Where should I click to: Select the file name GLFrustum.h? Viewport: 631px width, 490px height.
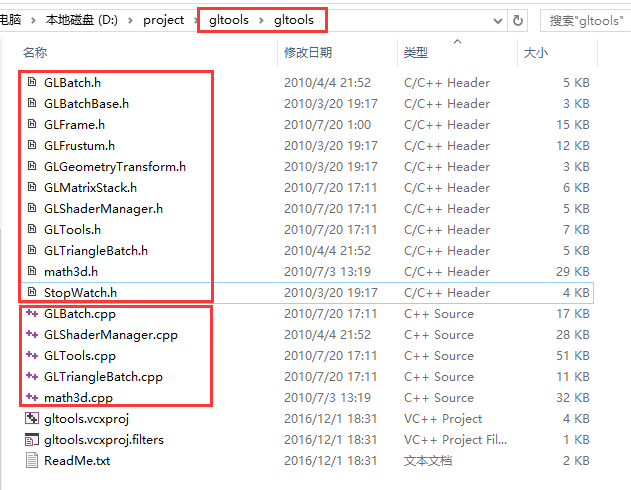79,145
